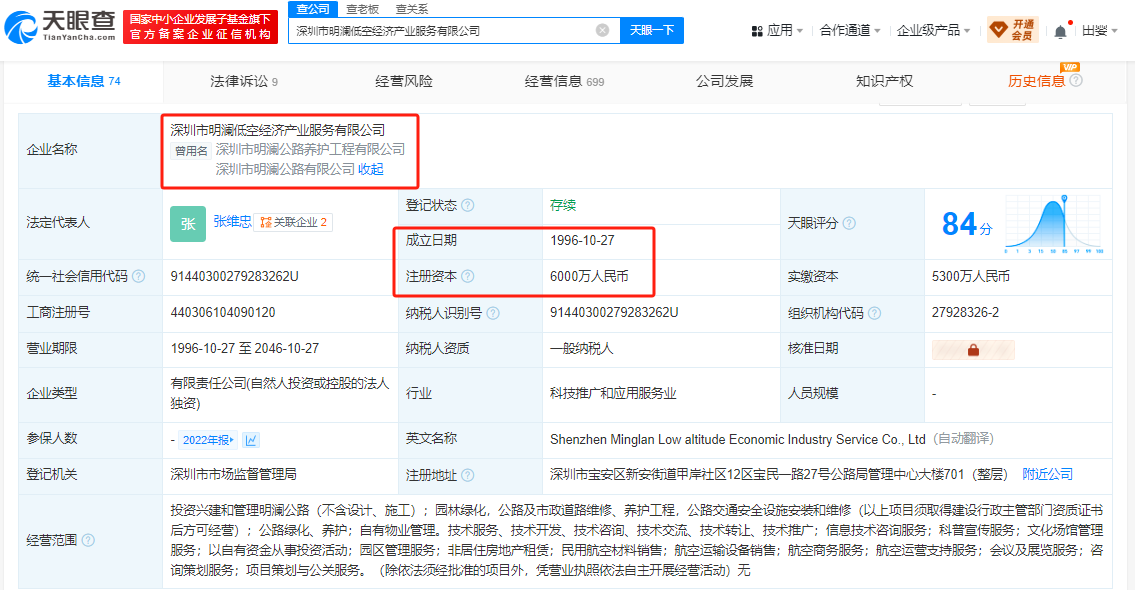Viewport: 1135px width, 590px height.
Task: Open the 经营信息 tab
Action: coord(565,81)
